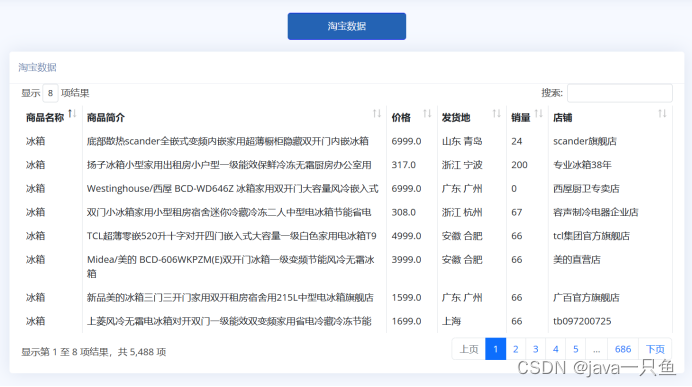Select the Midea/美的 BCD-606WKPZM(E) description
The width and height of the screenshot is (692, 387).
[x=231, y=267]
